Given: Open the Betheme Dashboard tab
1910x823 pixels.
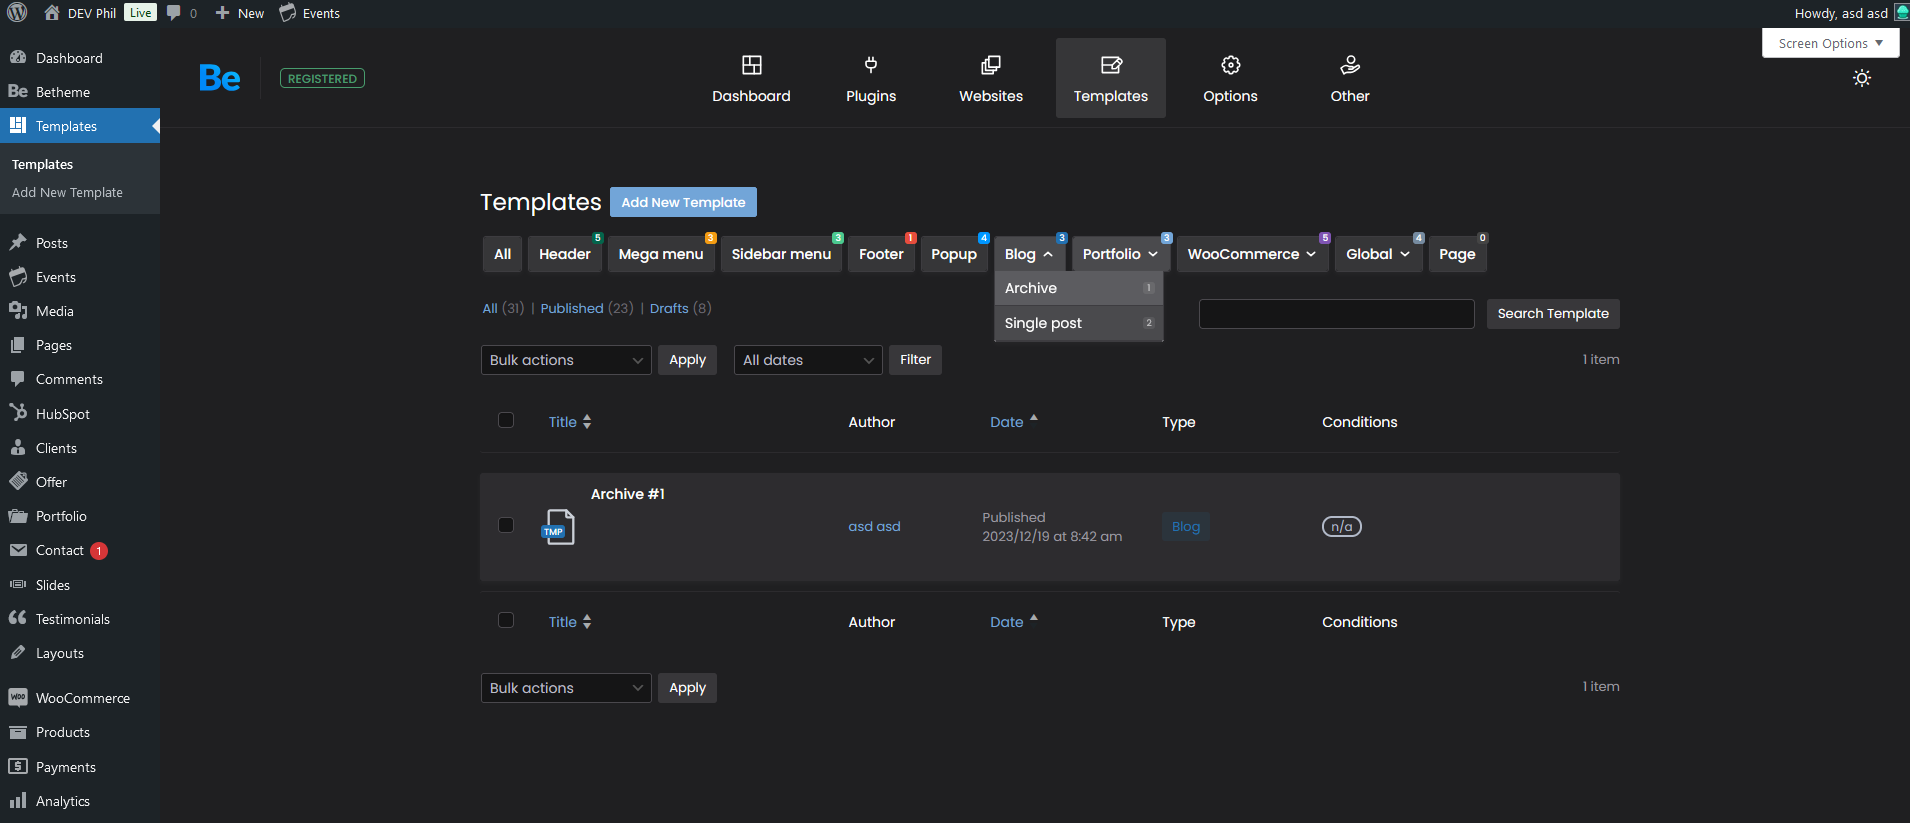Looking at the screenshot, I should 751,78.
